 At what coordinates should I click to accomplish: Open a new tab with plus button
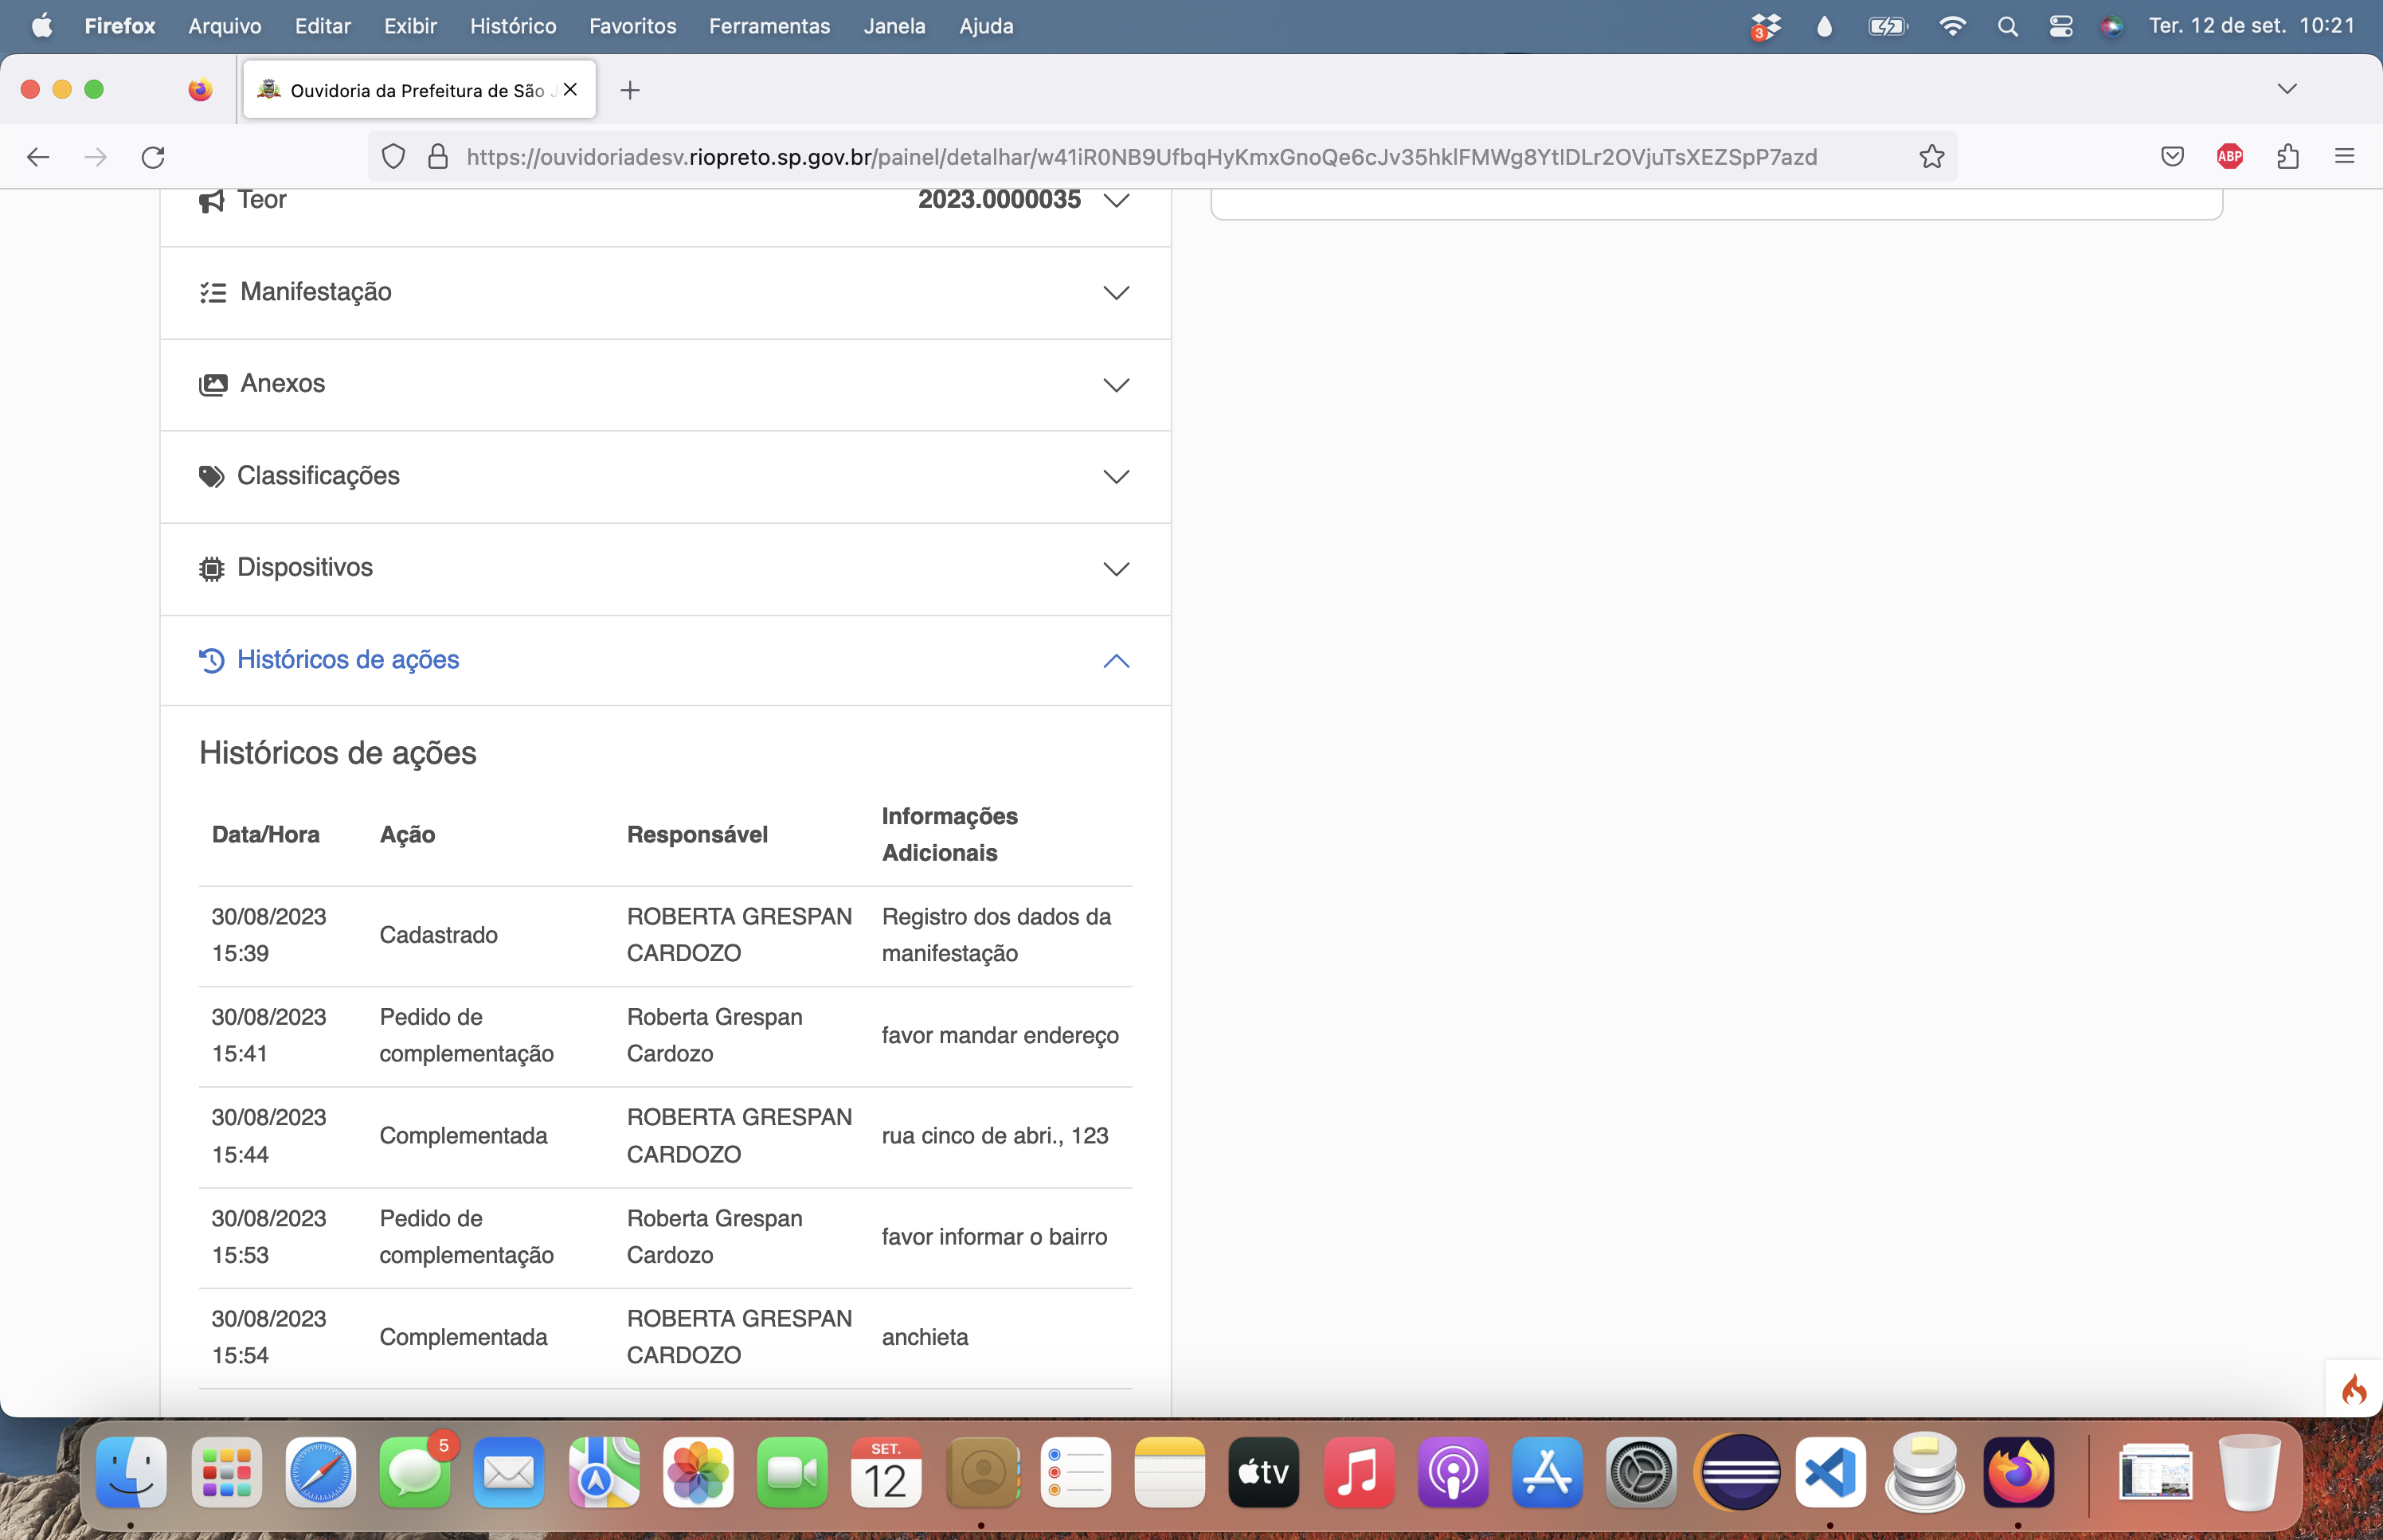(629, 91)
